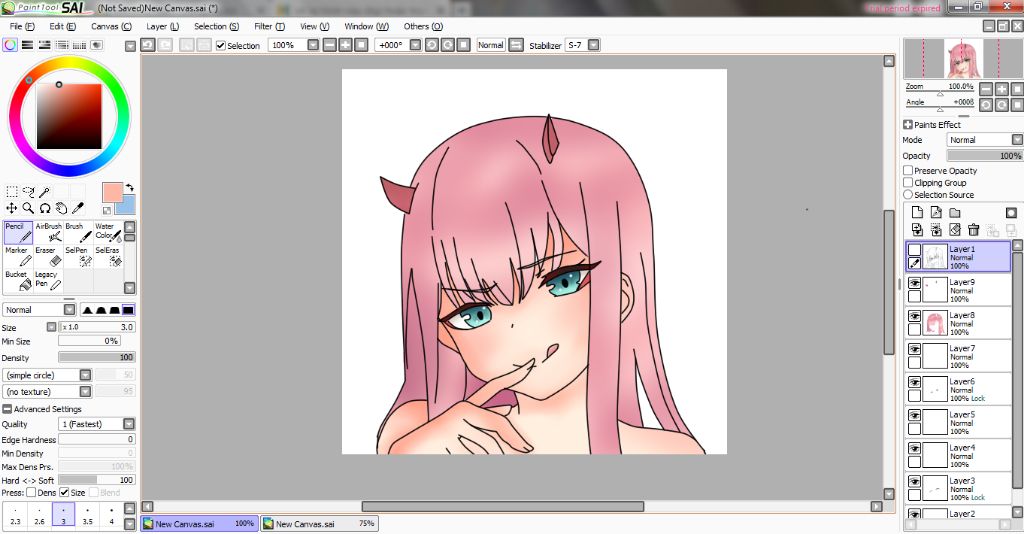Viewport: 1024px width, 534px height.
Task: Open the Stabilizer S-7 dropdown
Action: [593, 45]
